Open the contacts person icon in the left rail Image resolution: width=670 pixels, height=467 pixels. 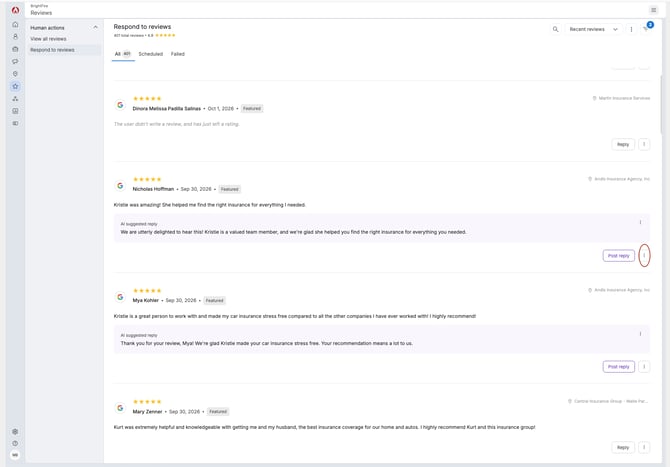pyautogui.click(x=15, y=37)
